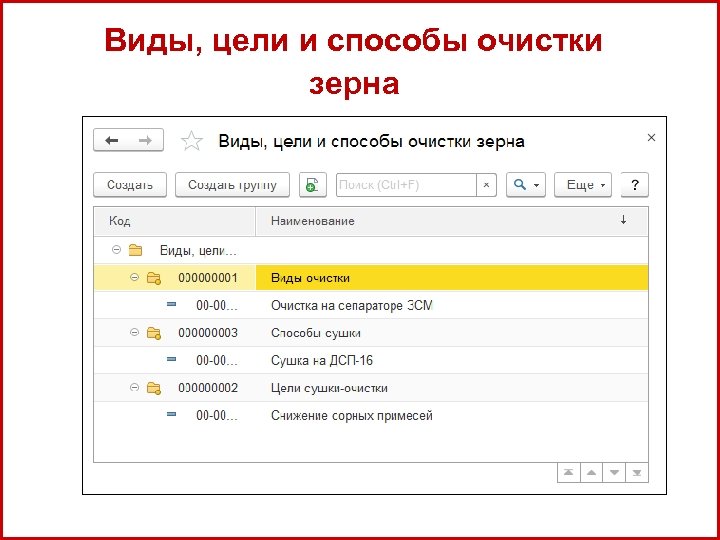Click root row text Виды, цели...
This screenshot has width=720, height=540.
pos(198,251)
